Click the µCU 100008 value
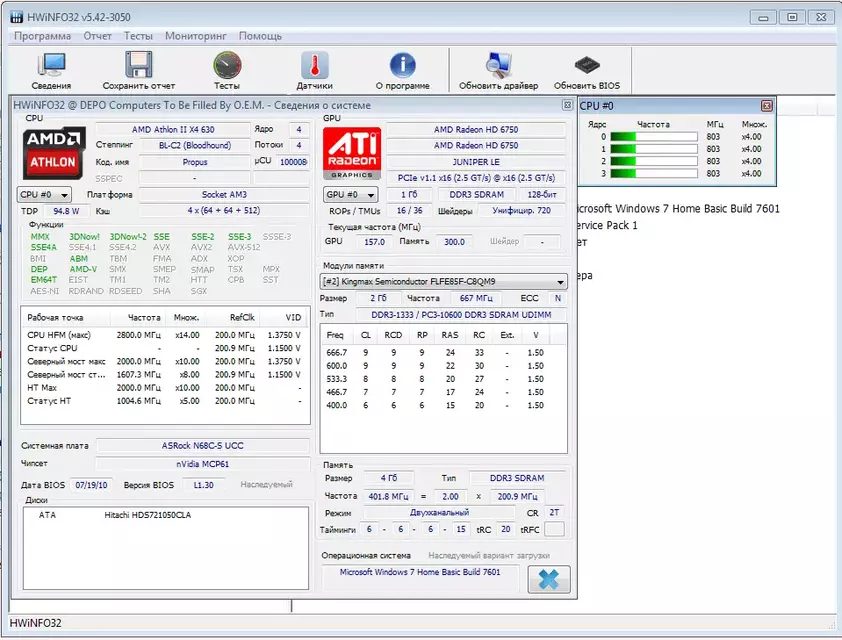This screenshot has width=842, height=640. (293, 162)
